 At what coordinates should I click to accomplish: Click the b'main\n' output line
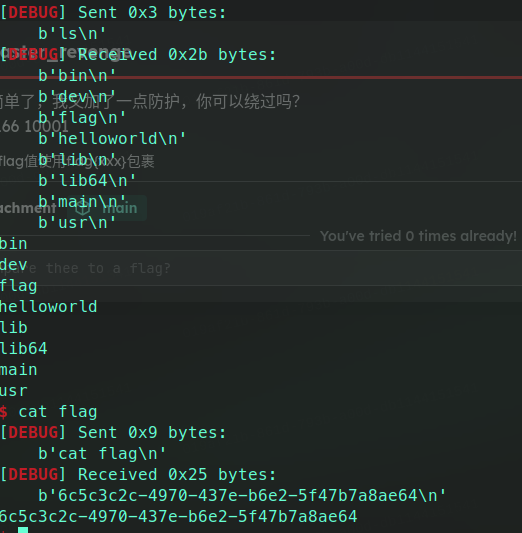click(82, 202)
